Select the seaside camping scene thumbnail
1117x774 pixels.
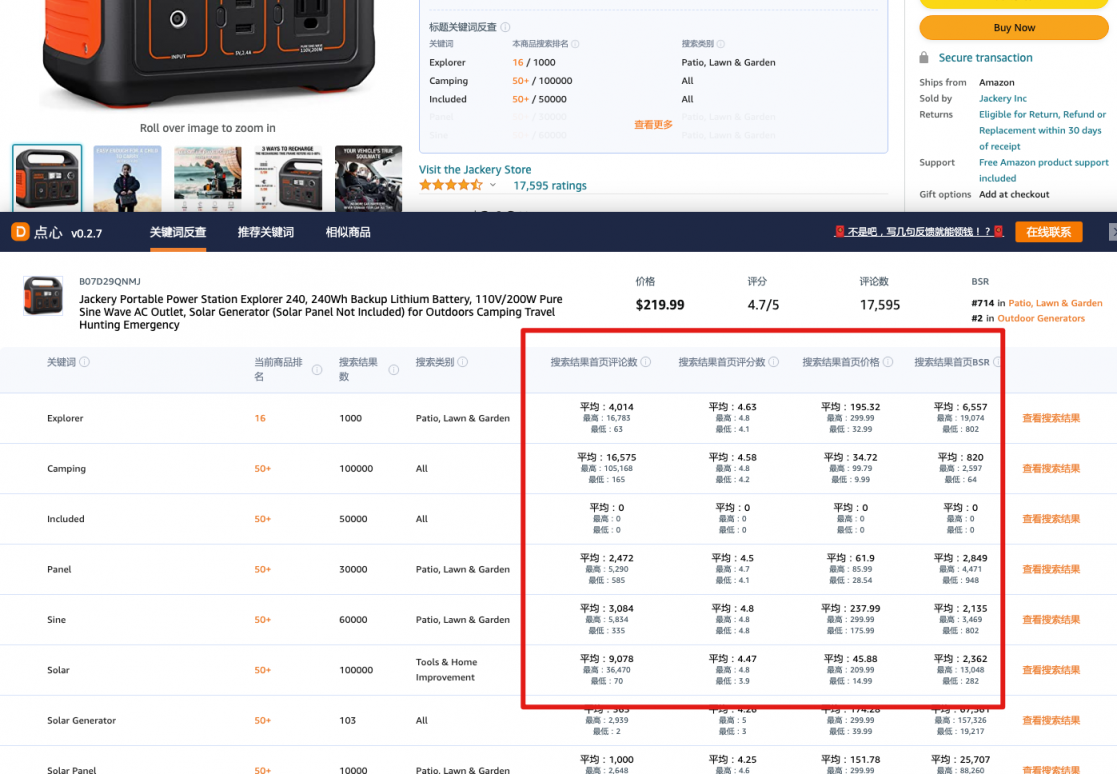(208, 178)
